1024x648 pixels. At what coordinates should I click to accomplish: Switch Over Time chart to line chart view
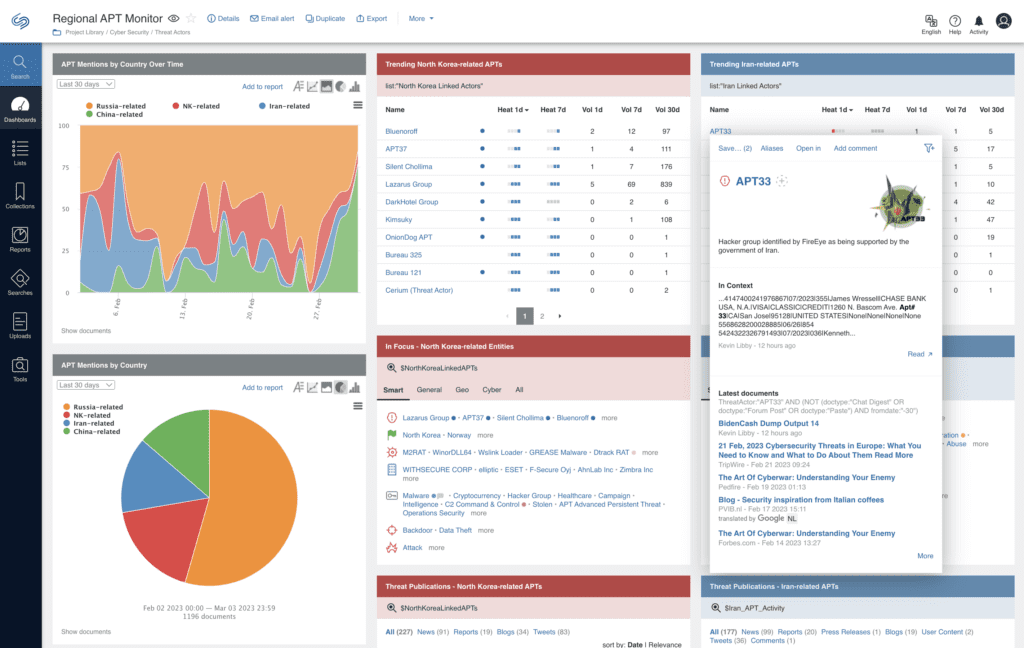(x=313, y=86)
